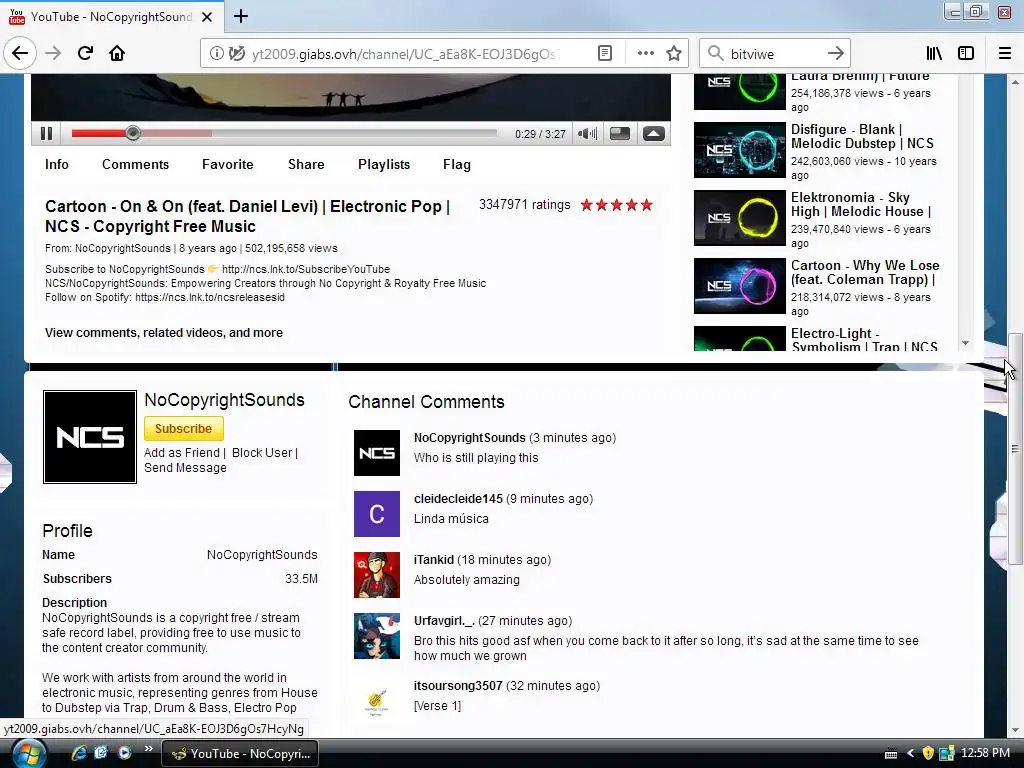Toggle reader view icon

[605, 54]
